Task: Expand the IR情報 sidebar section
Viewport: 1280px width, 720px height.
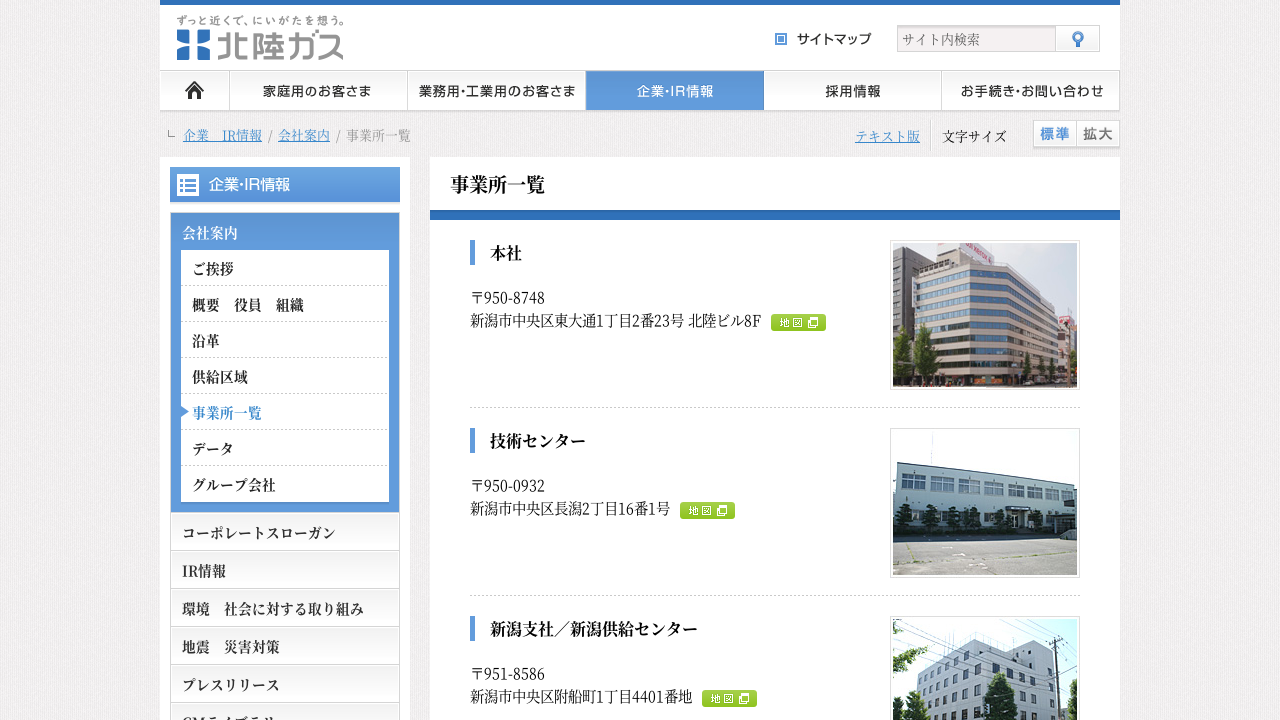Action: (x=285, y=571)
